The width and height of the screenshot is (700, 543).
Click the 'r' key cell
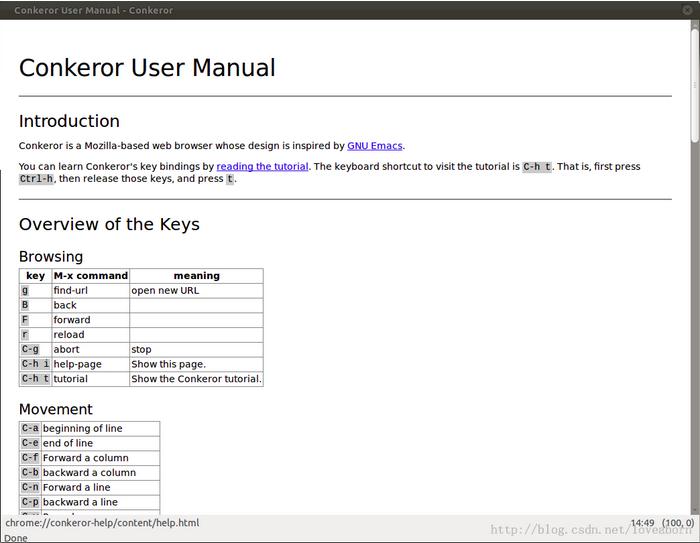click(36, 335)
